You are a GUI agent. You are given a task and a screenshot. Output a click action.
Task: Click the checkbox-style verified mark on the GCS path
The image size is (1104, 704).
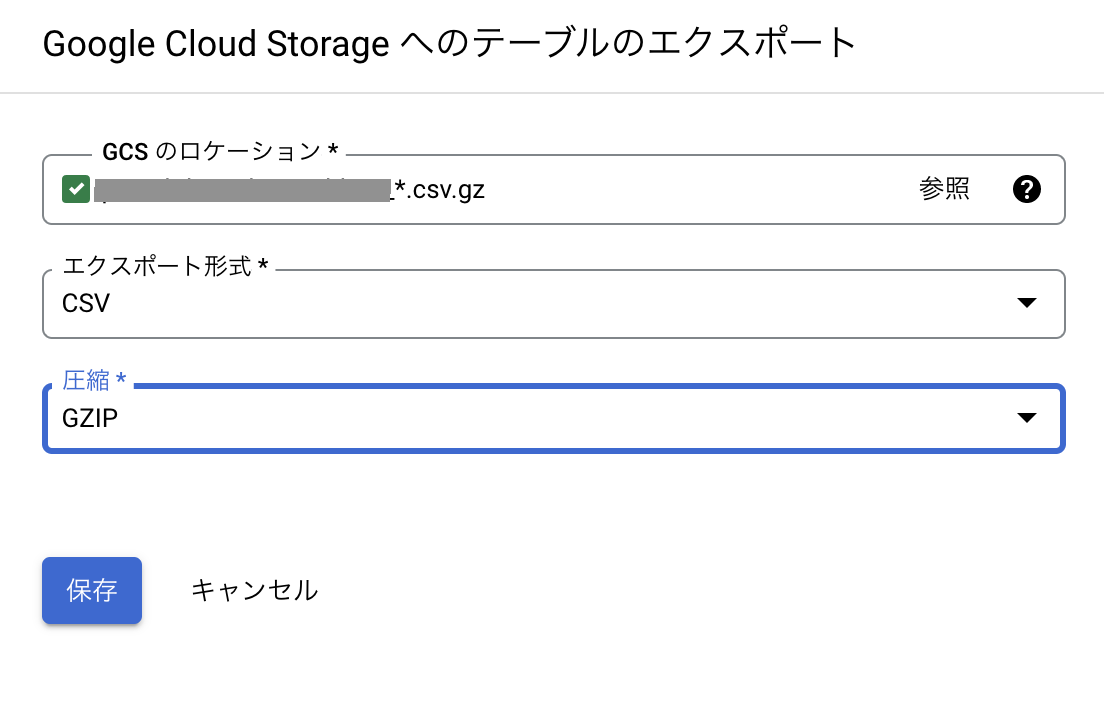[x=75, y=188]
